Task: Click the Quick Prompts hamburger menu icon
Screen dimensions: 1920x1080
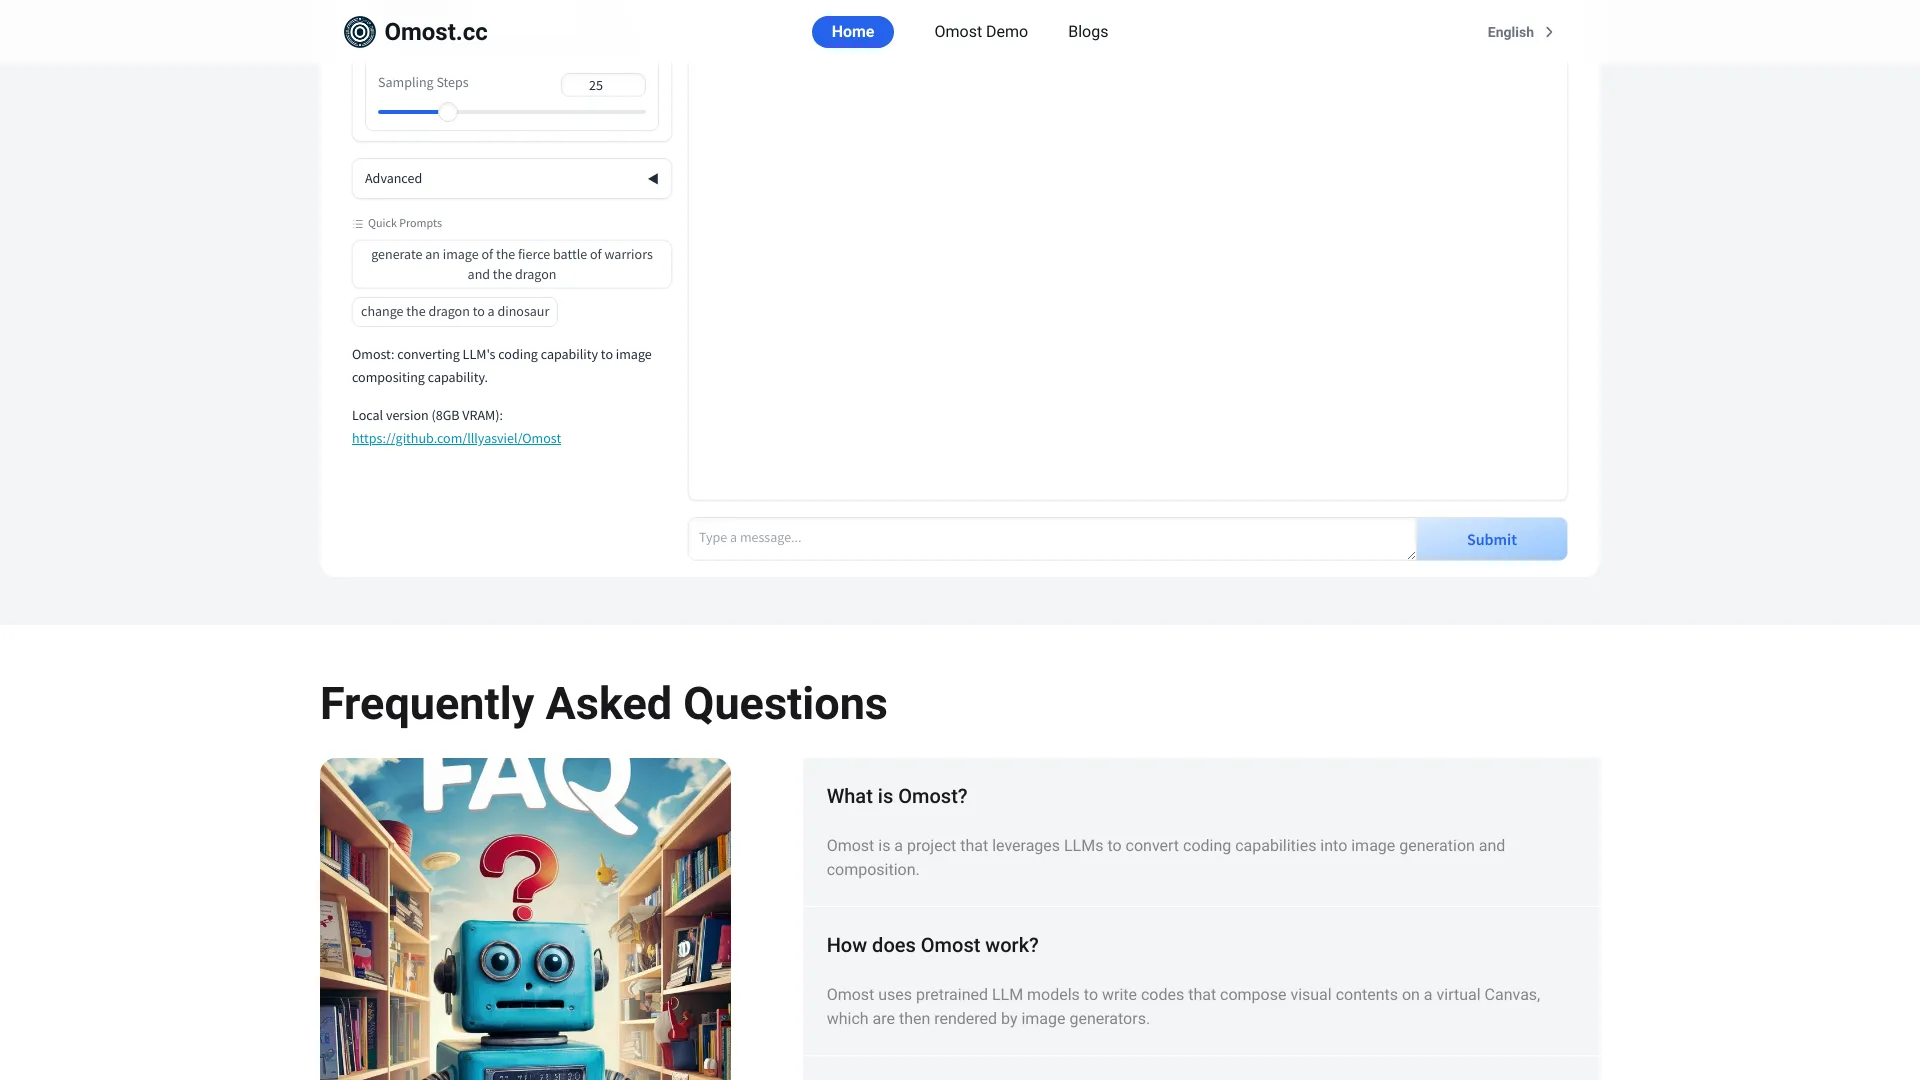Action: [357, 223]
